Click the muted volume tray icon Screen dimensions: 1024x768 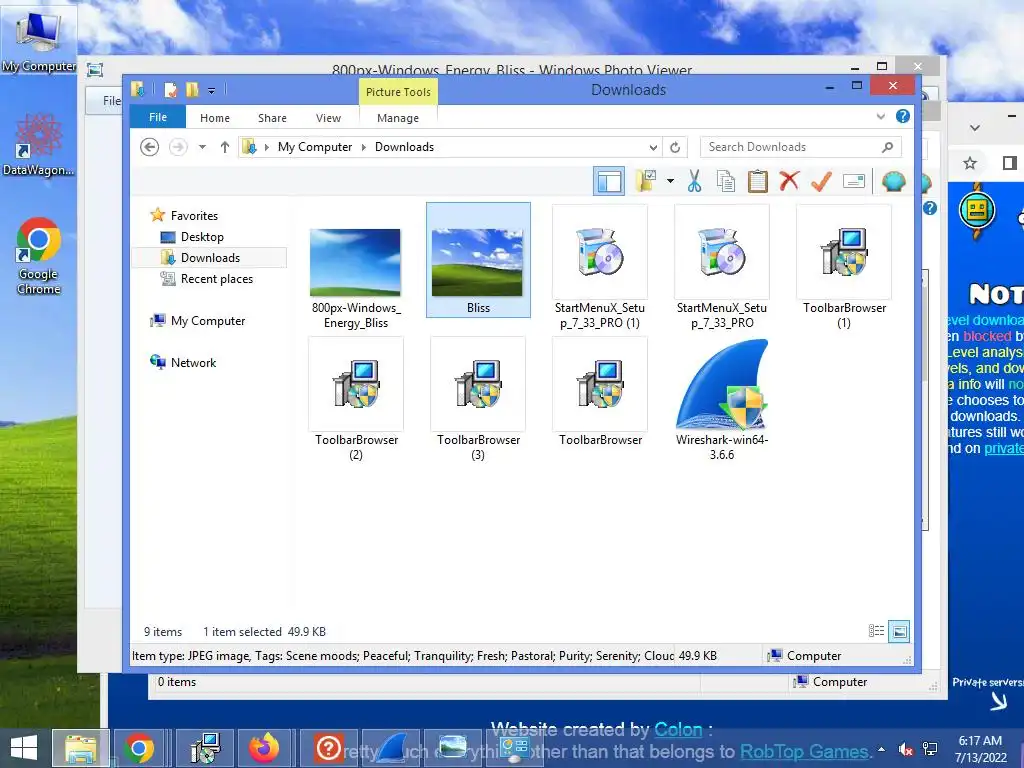pos(905,749)
